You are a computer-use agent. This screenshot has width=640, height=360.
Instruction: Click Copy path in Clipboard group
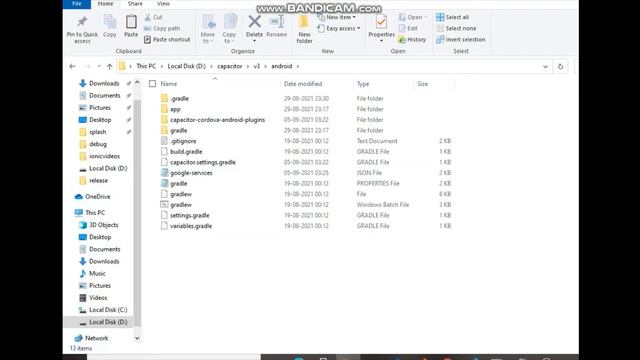(162, 28)
